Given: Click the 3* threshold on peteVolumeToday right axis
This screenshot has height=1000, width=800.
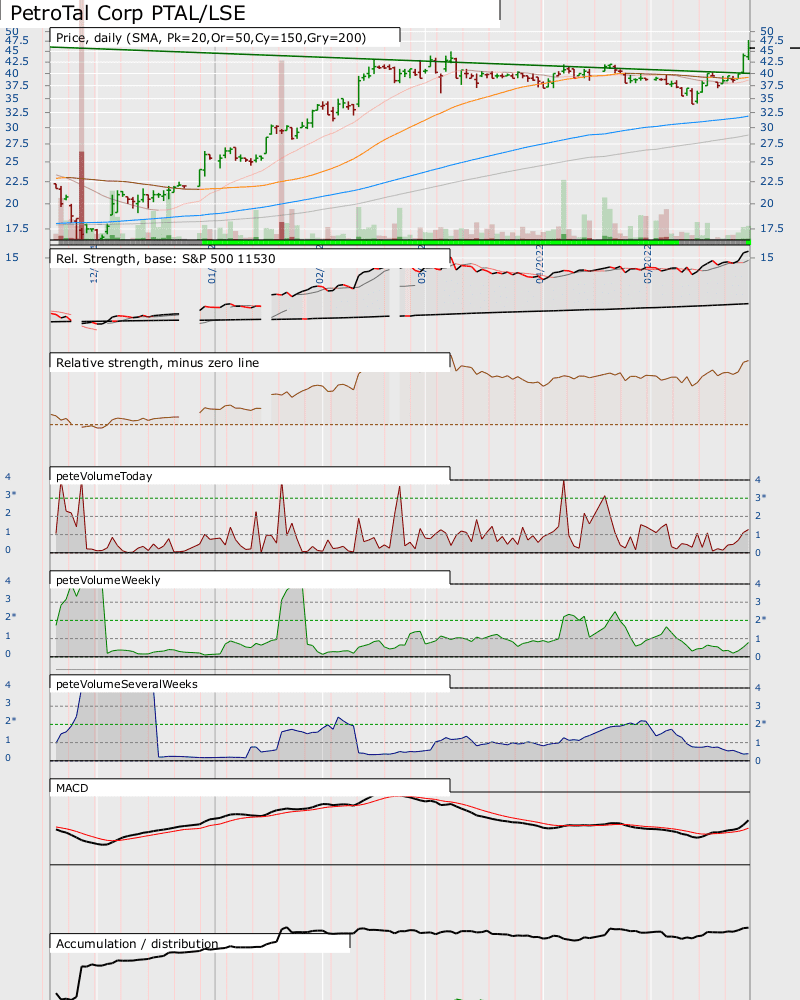Looking at the screenshot, I should [760, 497].
